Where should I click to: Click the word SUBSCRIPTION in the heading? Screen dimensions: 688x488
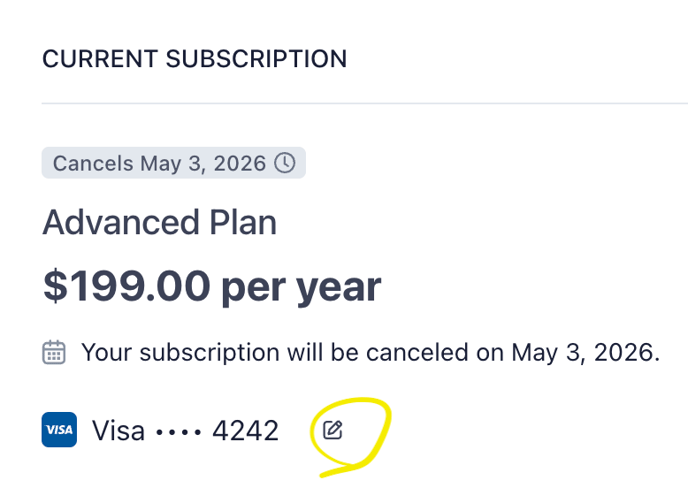(x=256, y=59)
